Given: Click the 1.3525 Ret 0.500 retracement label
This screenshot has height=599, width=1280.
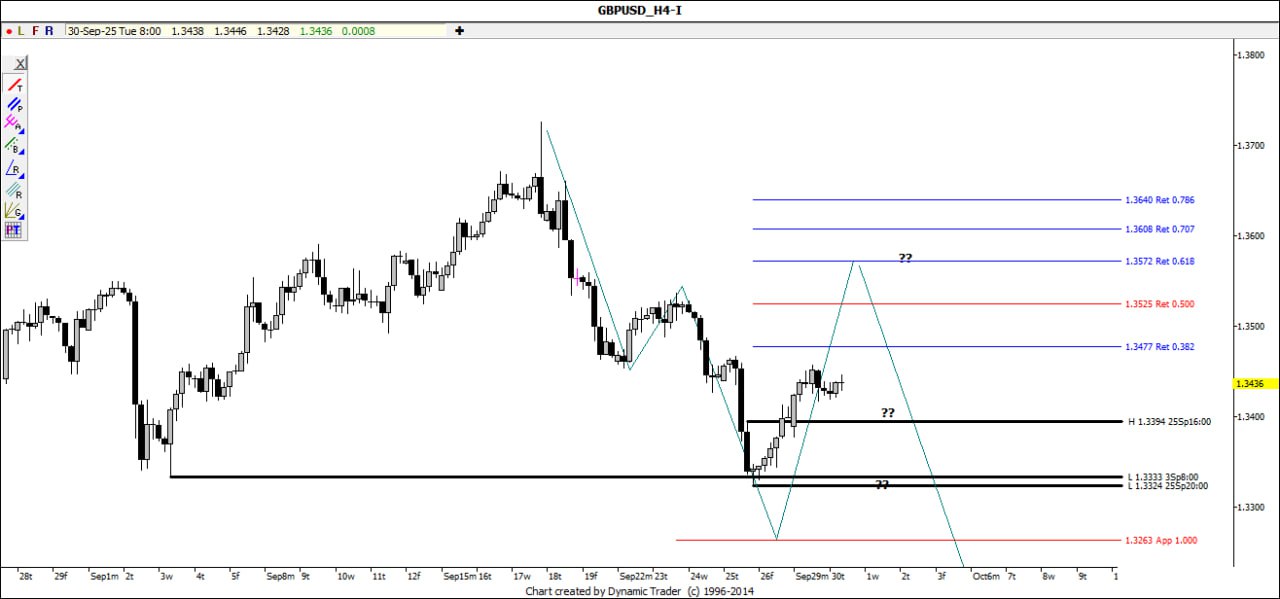Looking at the screenshot, I should [1159, 304].
